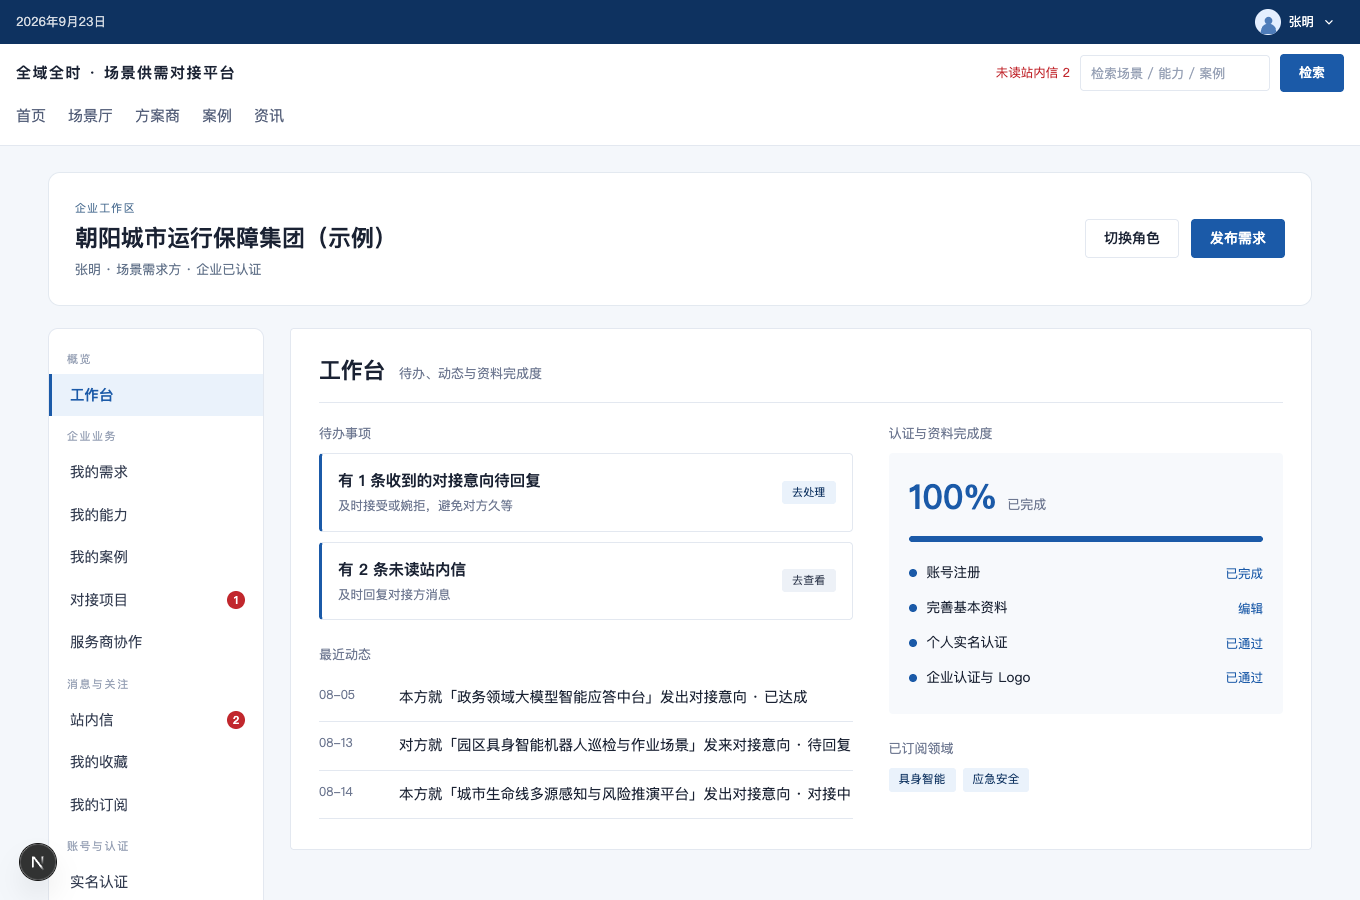Click the 08-05 政务领域大模型智能应答中台 activity entry
This screenshot has height=900, width=1360.
tap(586, 697)
